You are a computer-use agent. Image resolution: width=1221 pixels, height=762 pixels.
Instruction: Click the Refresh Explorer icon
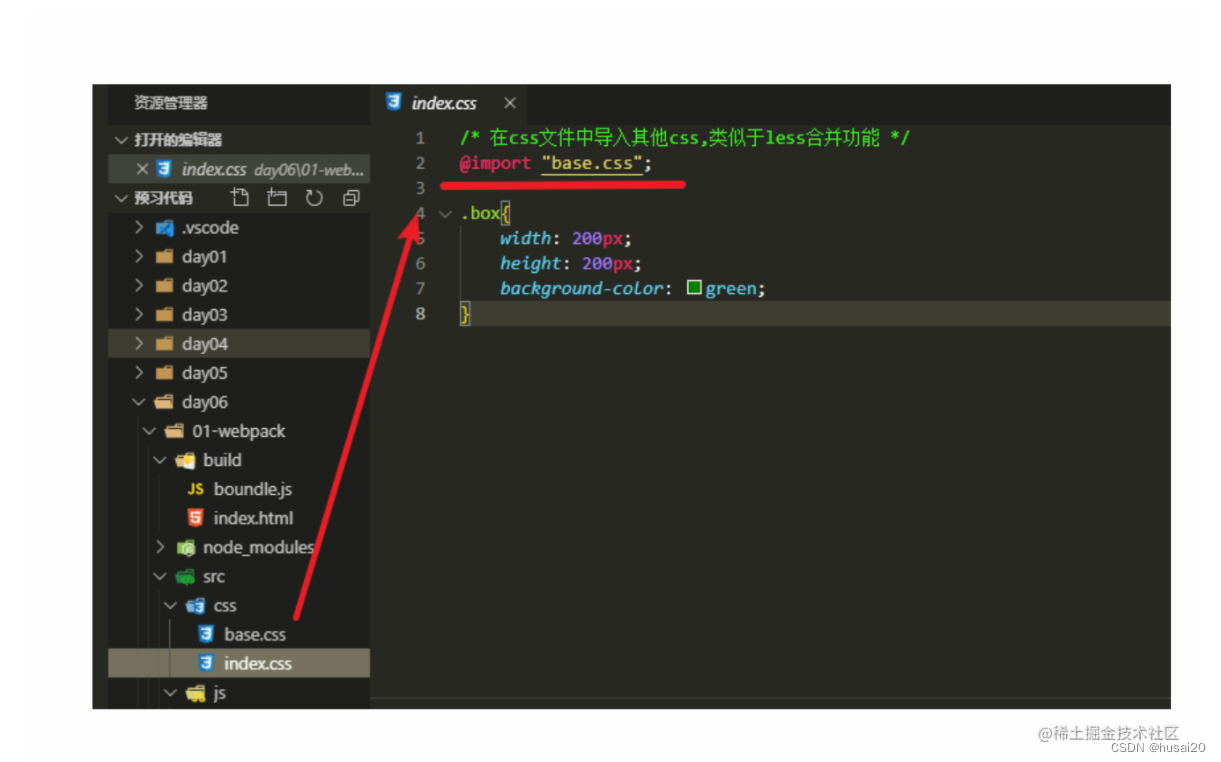tap(314, 197)
